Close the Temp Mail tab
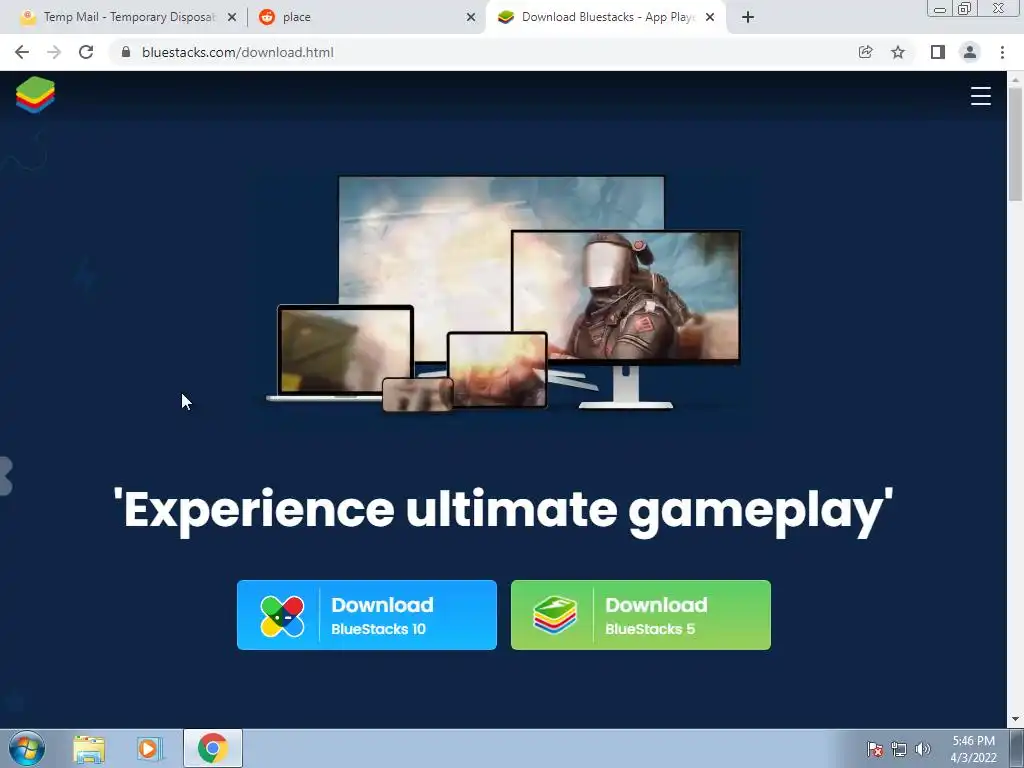The height and width of the screenshot is (768, 1024). tap(232, 18)
